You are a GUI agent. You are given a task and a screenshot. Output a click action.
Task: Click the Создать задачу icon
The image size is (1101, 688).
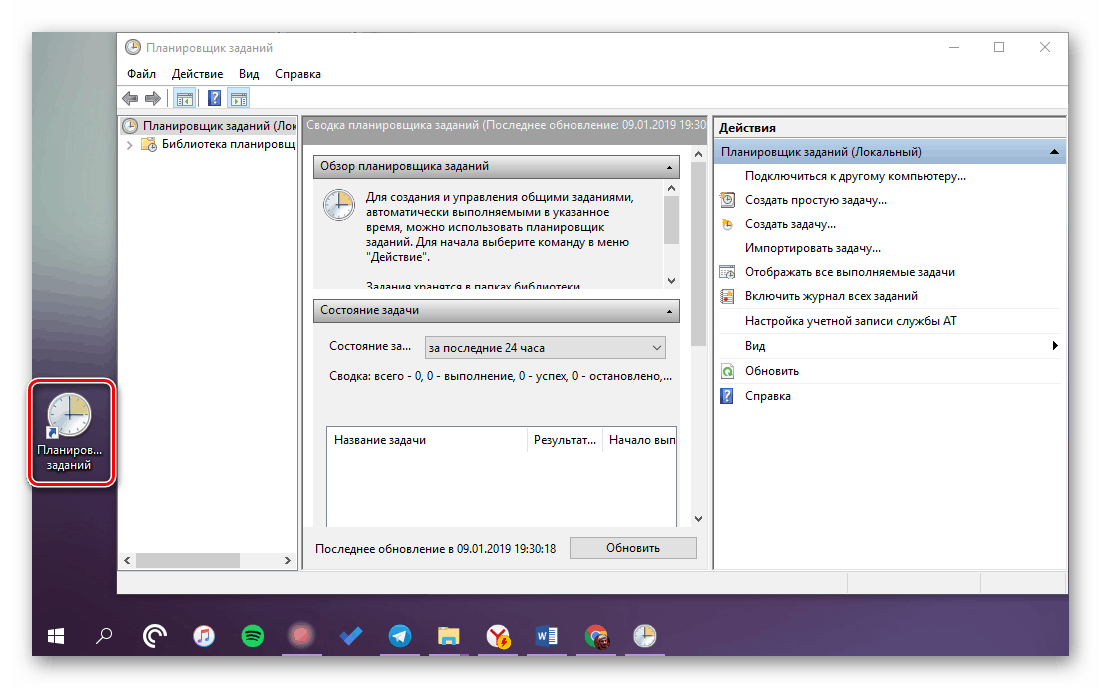coord(727,225)
